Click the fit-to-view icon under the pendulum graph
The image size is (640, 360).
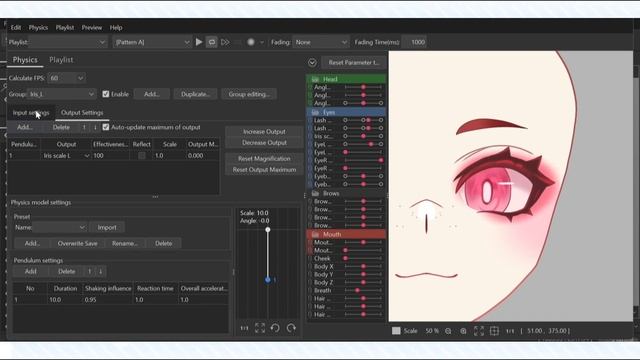(260, 328)
